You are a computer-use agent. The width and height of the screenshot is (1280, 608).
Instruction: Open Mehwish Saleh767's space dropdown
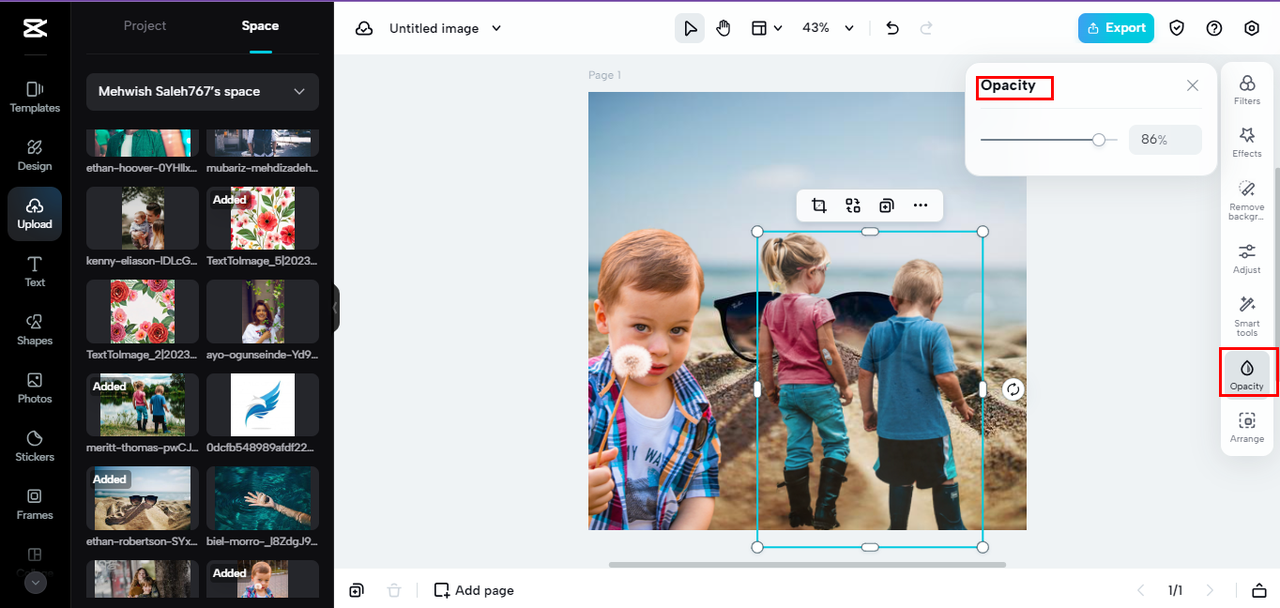click(x=203, y=92)
